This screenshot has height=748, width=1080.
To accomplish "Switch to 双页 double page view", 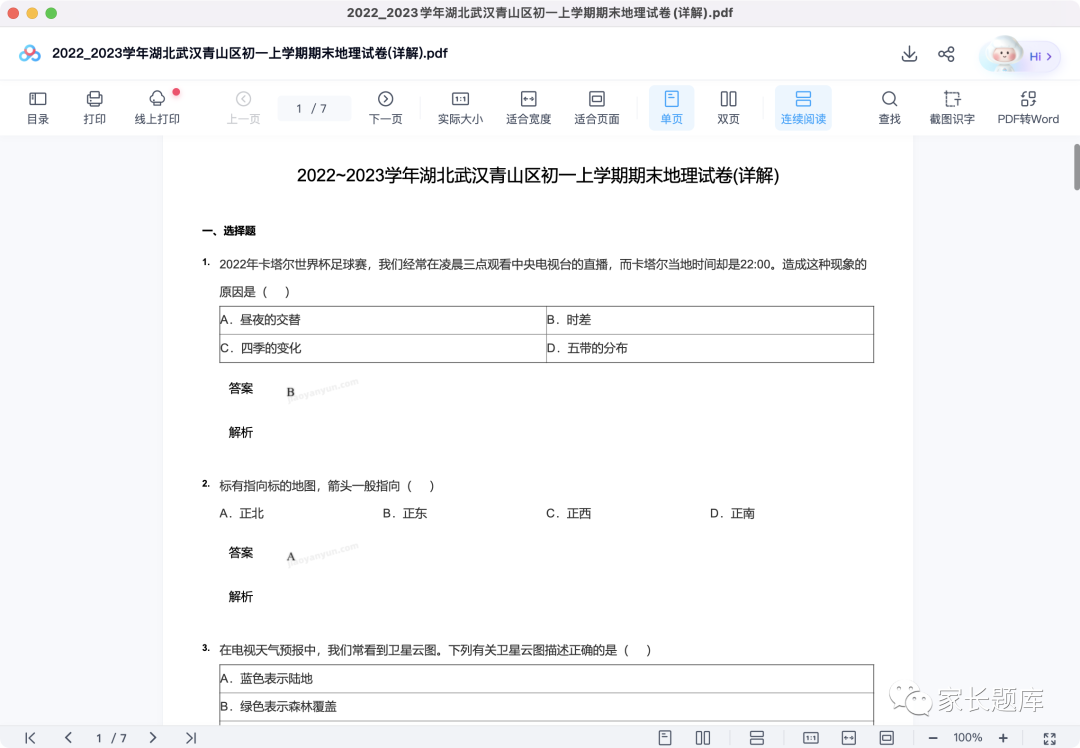I will (728, 108).
